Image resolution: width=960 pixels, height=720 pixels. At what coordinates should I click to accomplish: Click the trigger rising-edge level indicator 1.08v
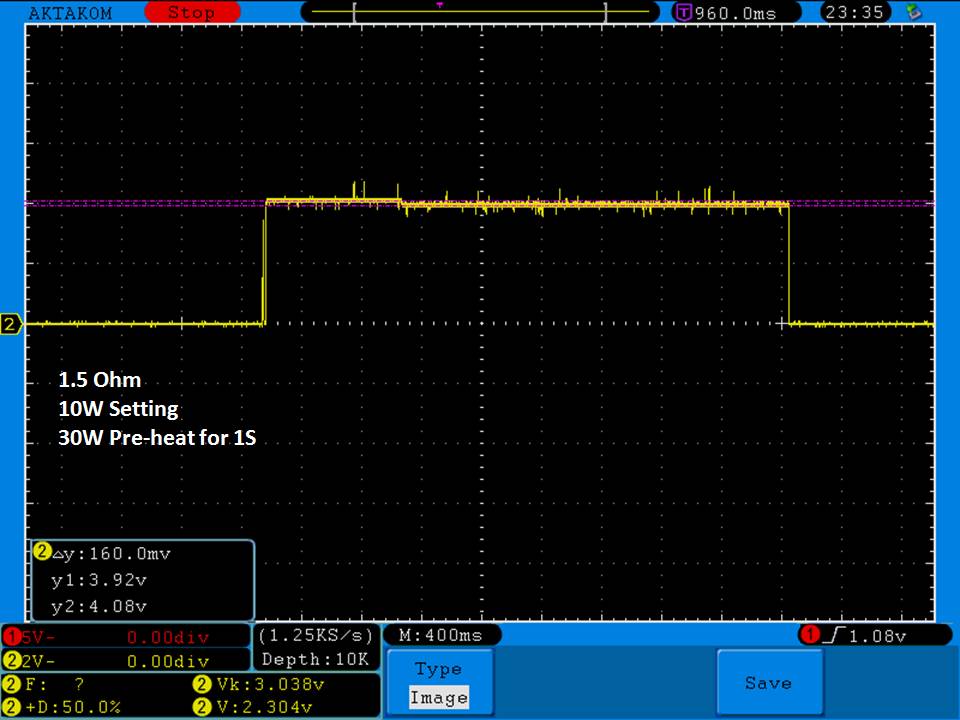[x=873, y=636]
